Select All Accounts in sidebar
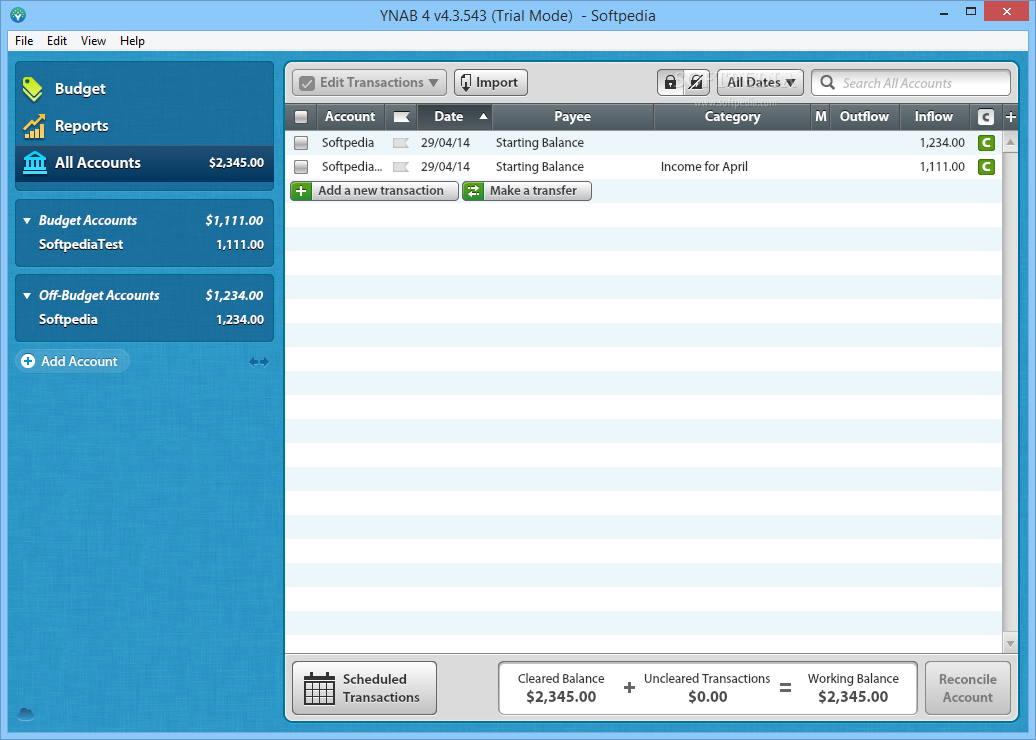This screenshot has width=1036, height=740. coord(144,163)
